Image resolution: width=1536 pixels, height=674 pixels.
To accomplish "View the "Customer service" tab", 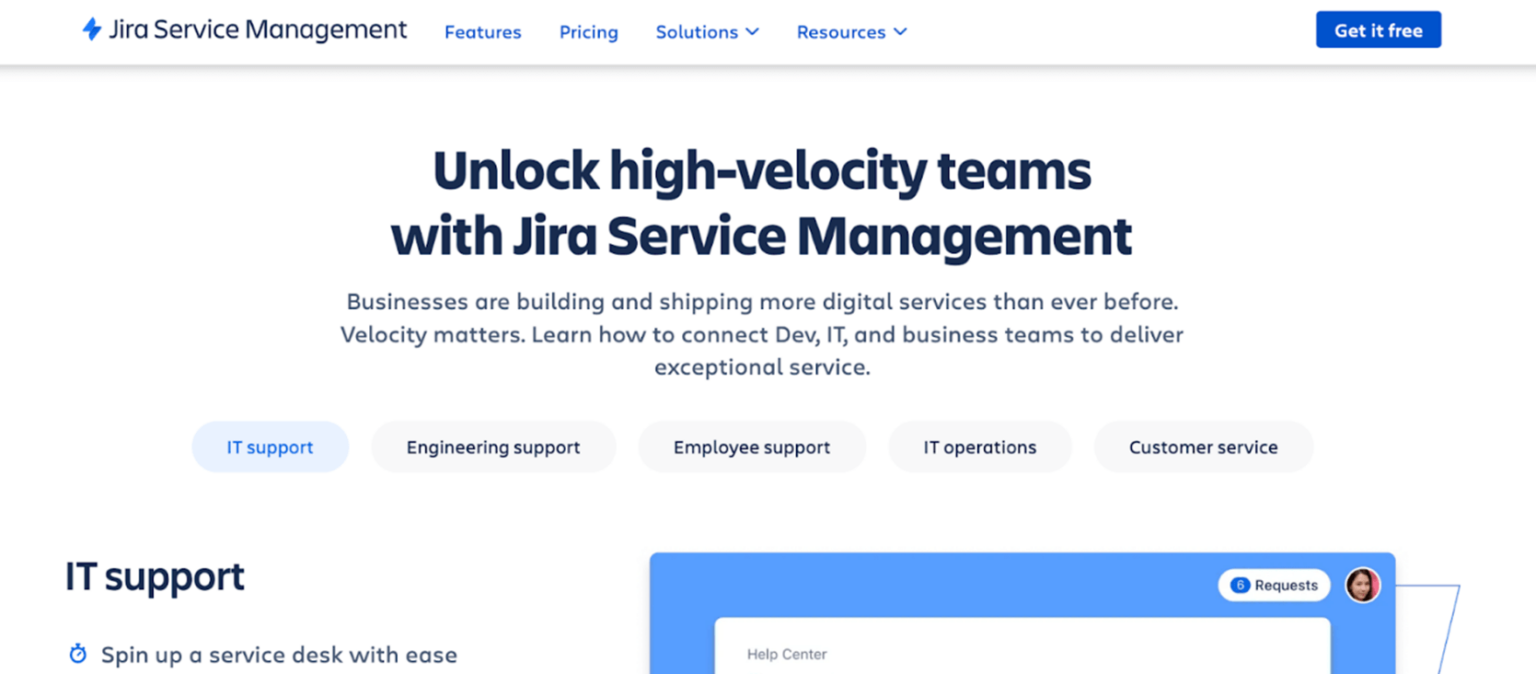I will click(1203, 447).
